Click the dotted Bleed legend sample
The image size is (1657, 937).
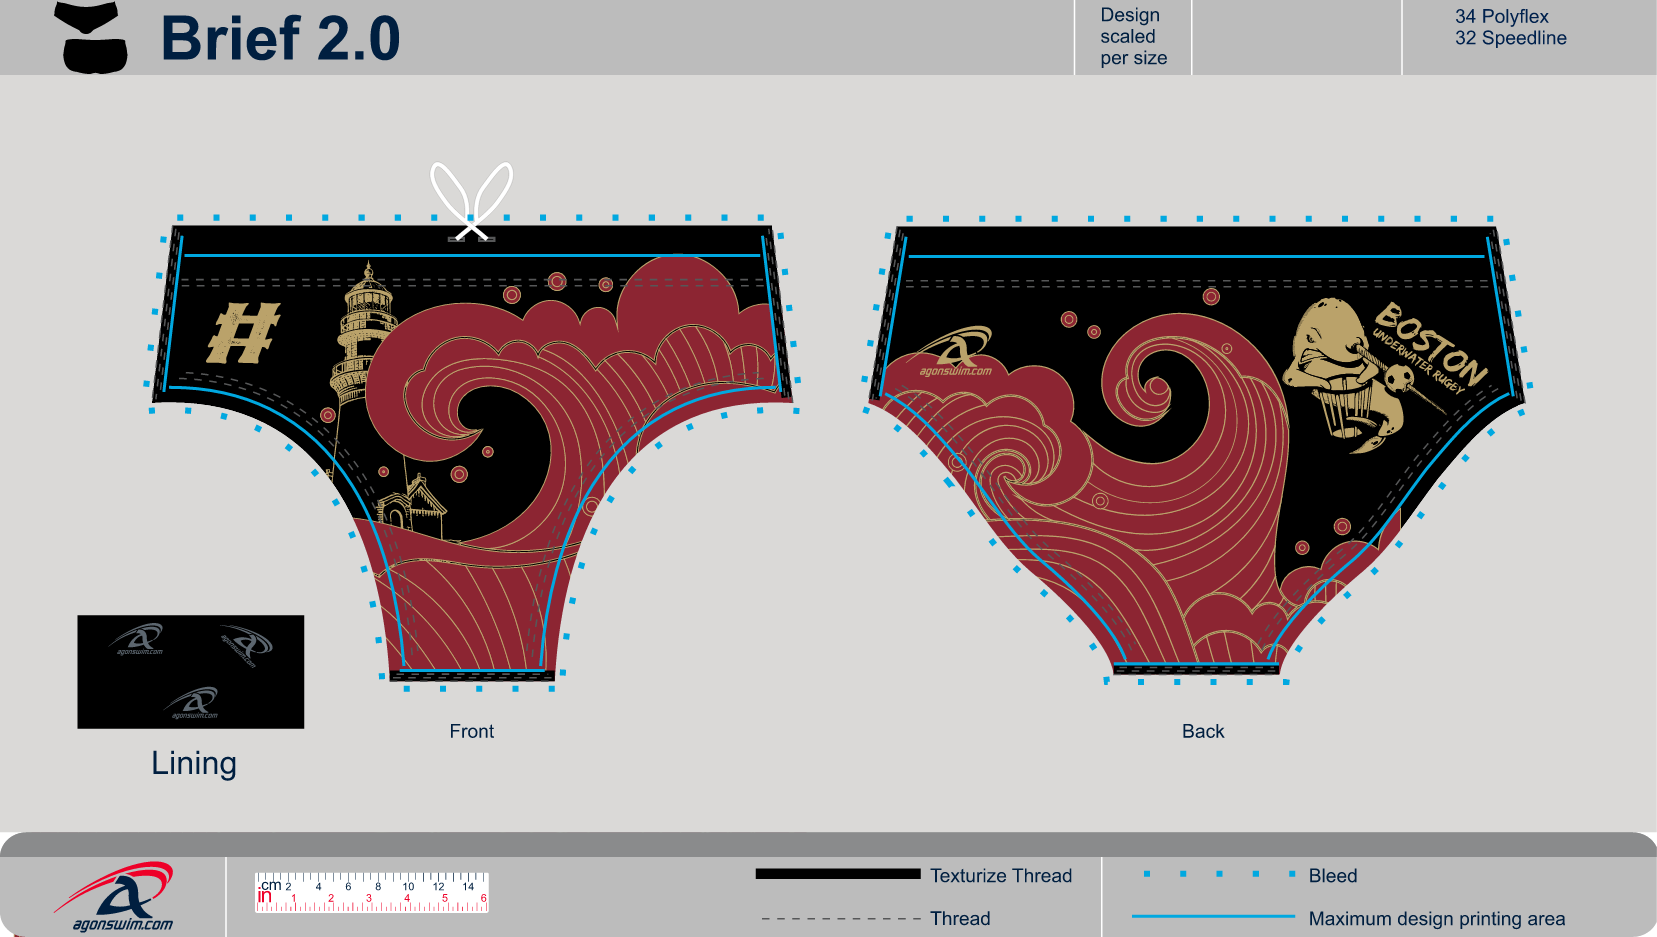[1218, 874]
